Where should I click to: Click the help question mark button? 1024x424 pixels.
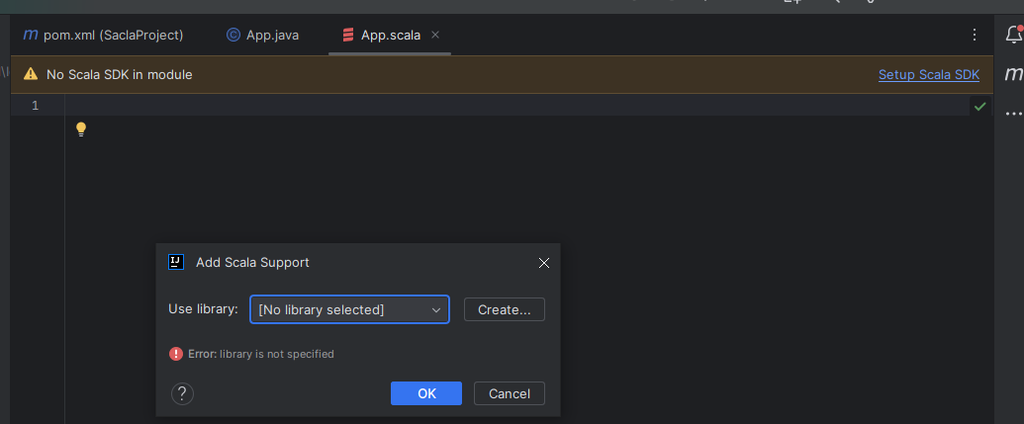point(182,394)
